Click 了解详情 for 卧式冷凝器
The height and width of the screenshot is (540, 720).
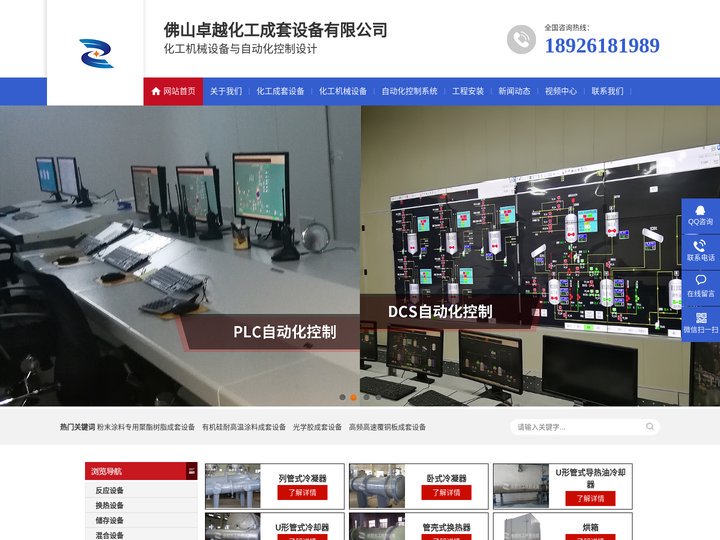pos(446,493)
